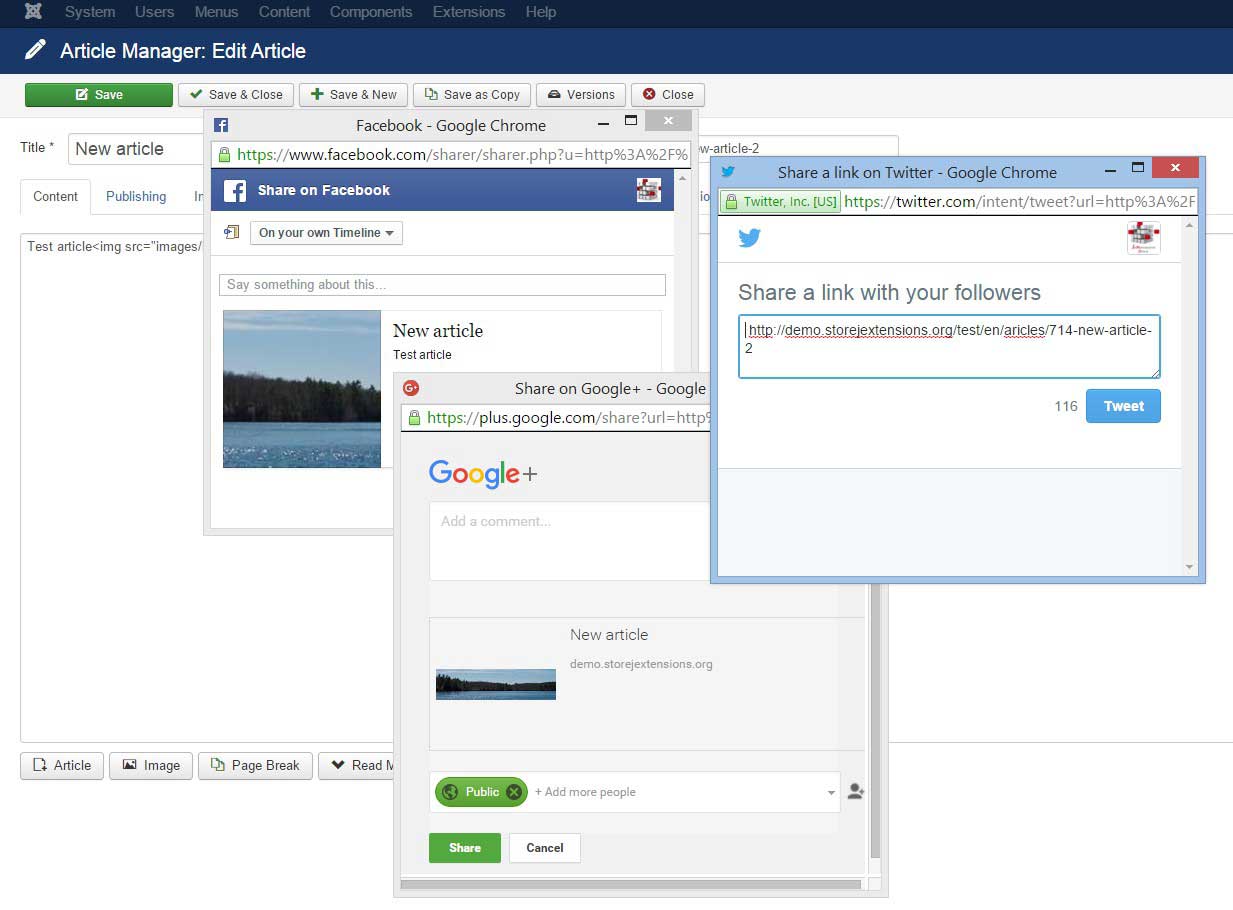
Task: Click the Google+ horizontal scrollbar
Action: (x=631, y=885)
